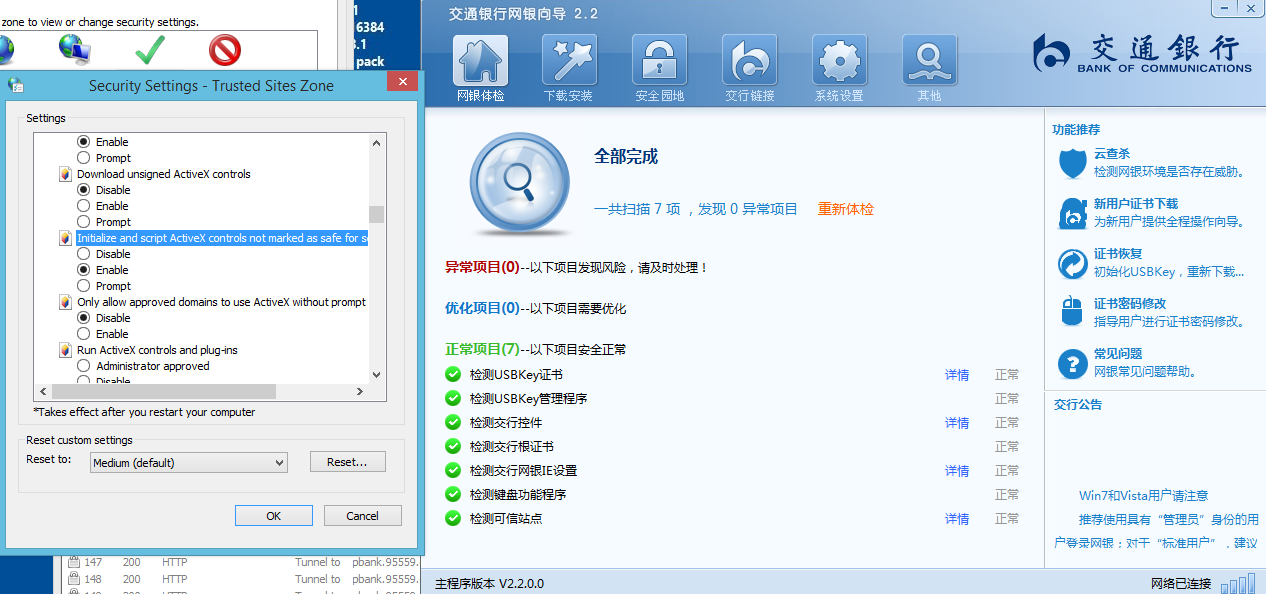Select Prompt for Download unsigned ActiveX controls
This screenshot has height=594, width=1266.
84,222
